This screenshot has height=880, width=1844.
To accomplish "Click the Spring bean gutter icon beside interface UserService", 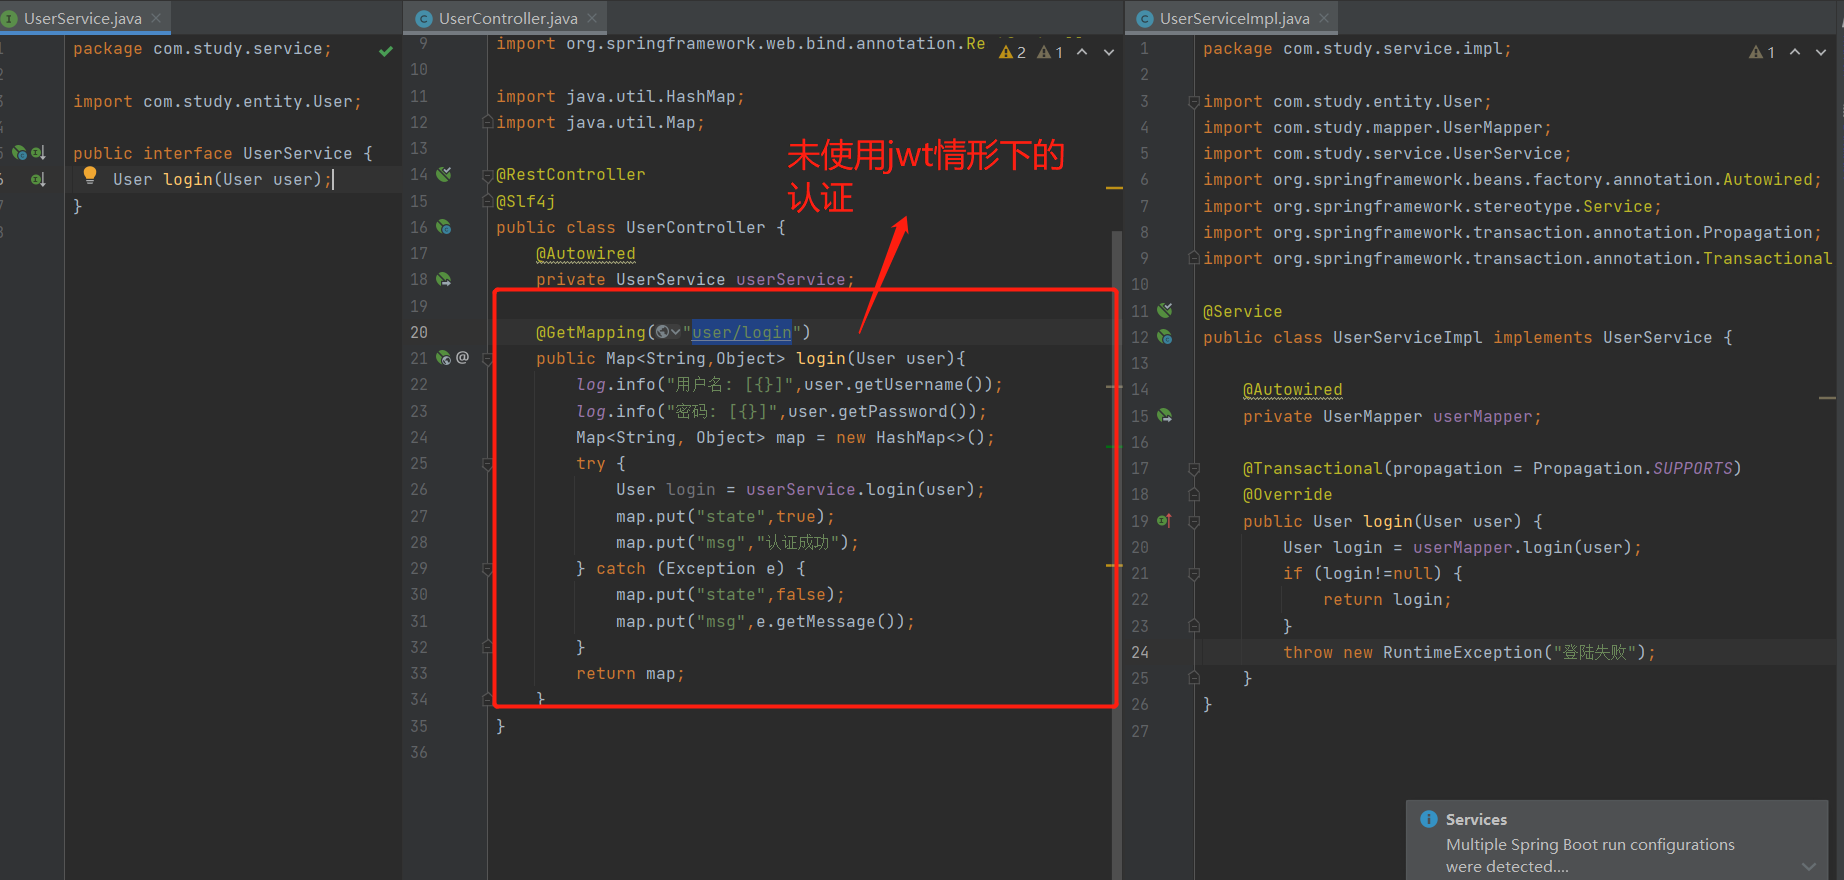I will tap(19, 153).
